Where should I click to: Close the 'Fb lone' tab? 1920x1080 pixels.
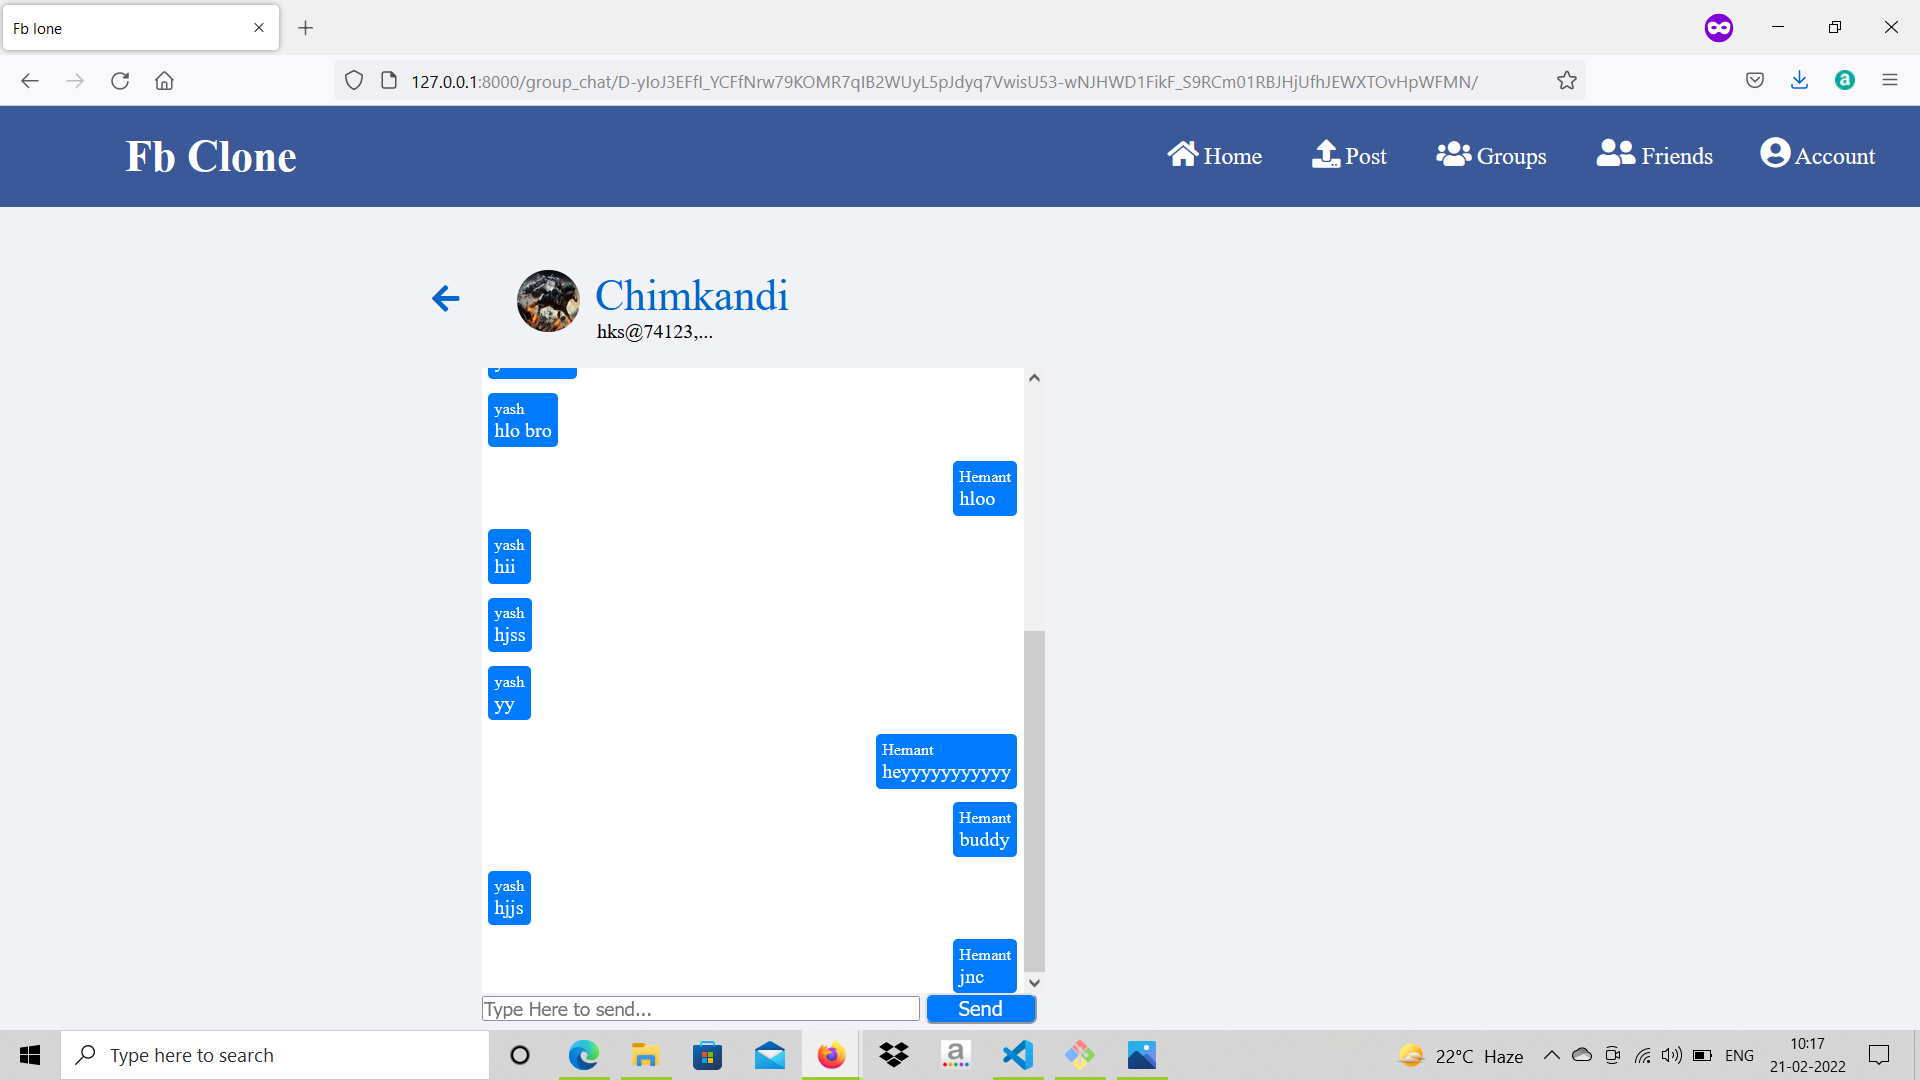point(259,28)
